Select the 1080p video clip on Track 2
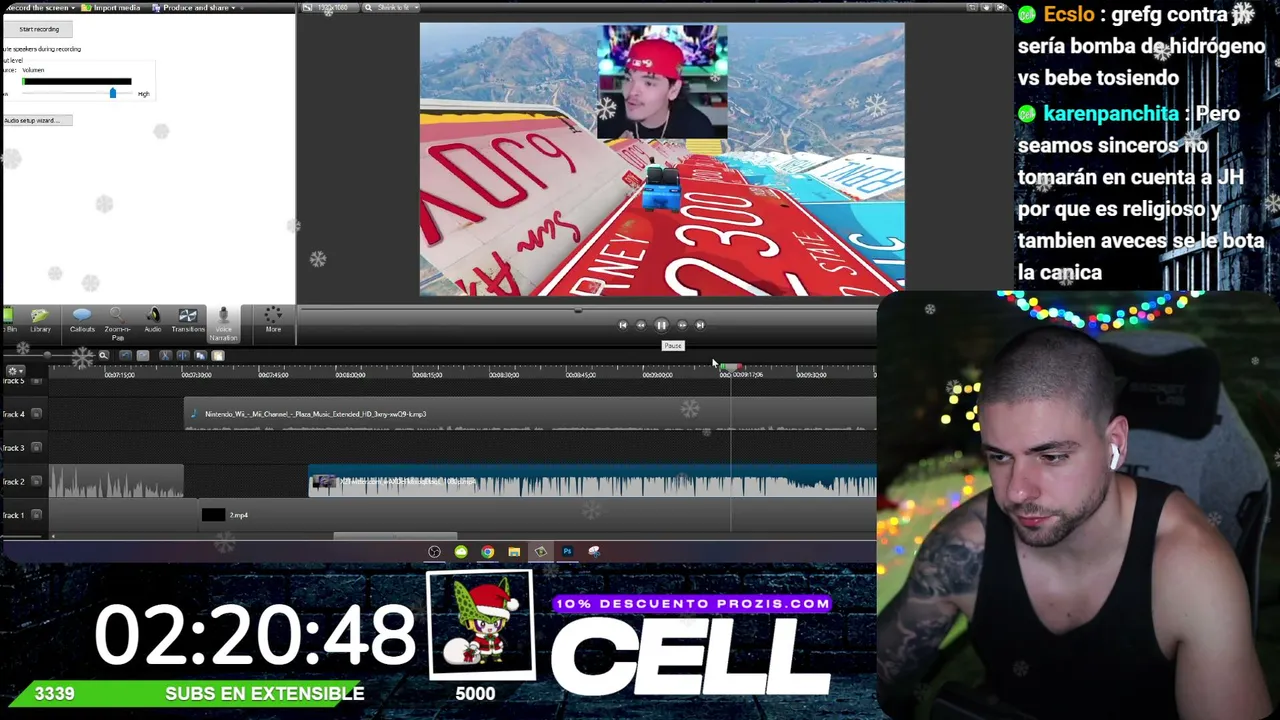 click(593, 482)
